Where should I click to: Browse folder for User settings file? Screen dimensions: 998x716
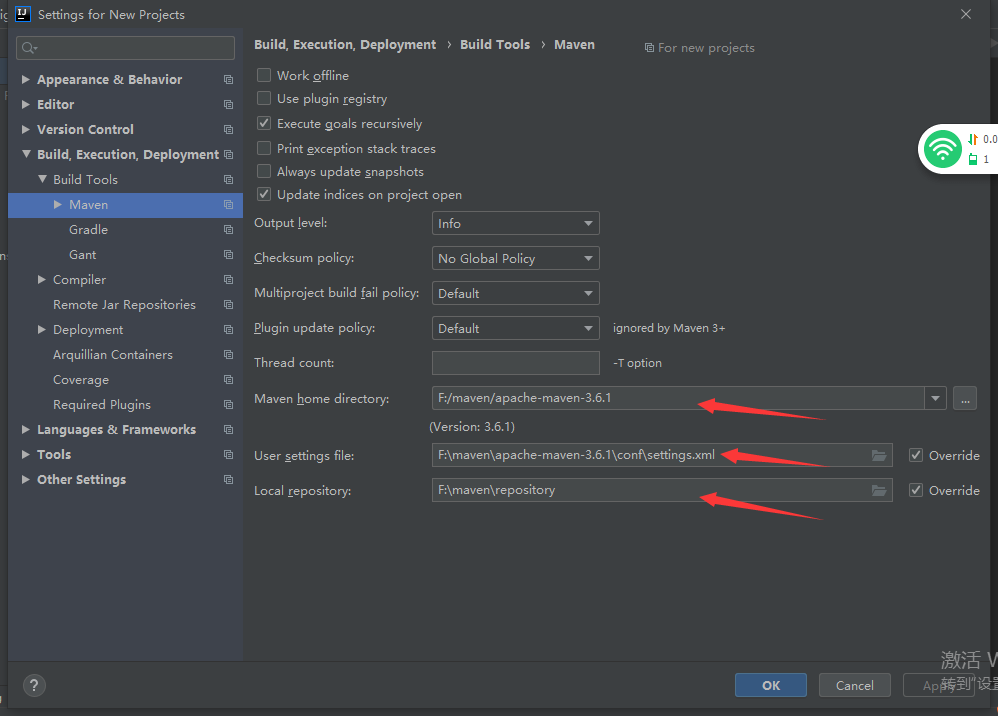878,455
